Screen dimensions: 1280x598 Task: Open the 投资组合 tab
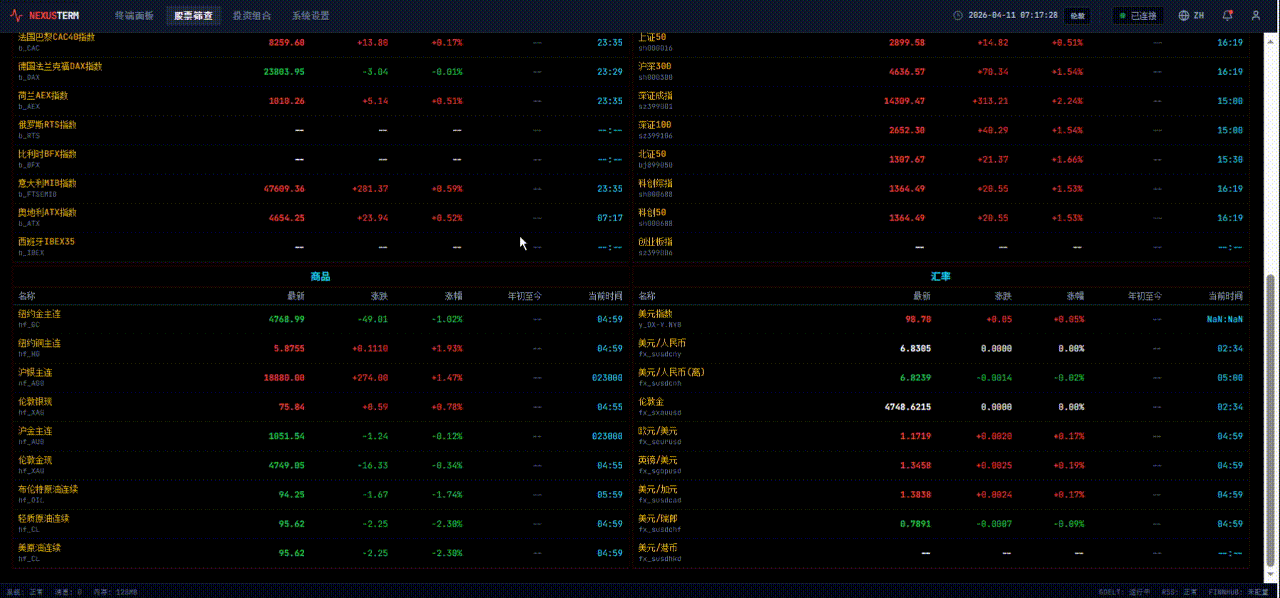[x=251, y=16]
